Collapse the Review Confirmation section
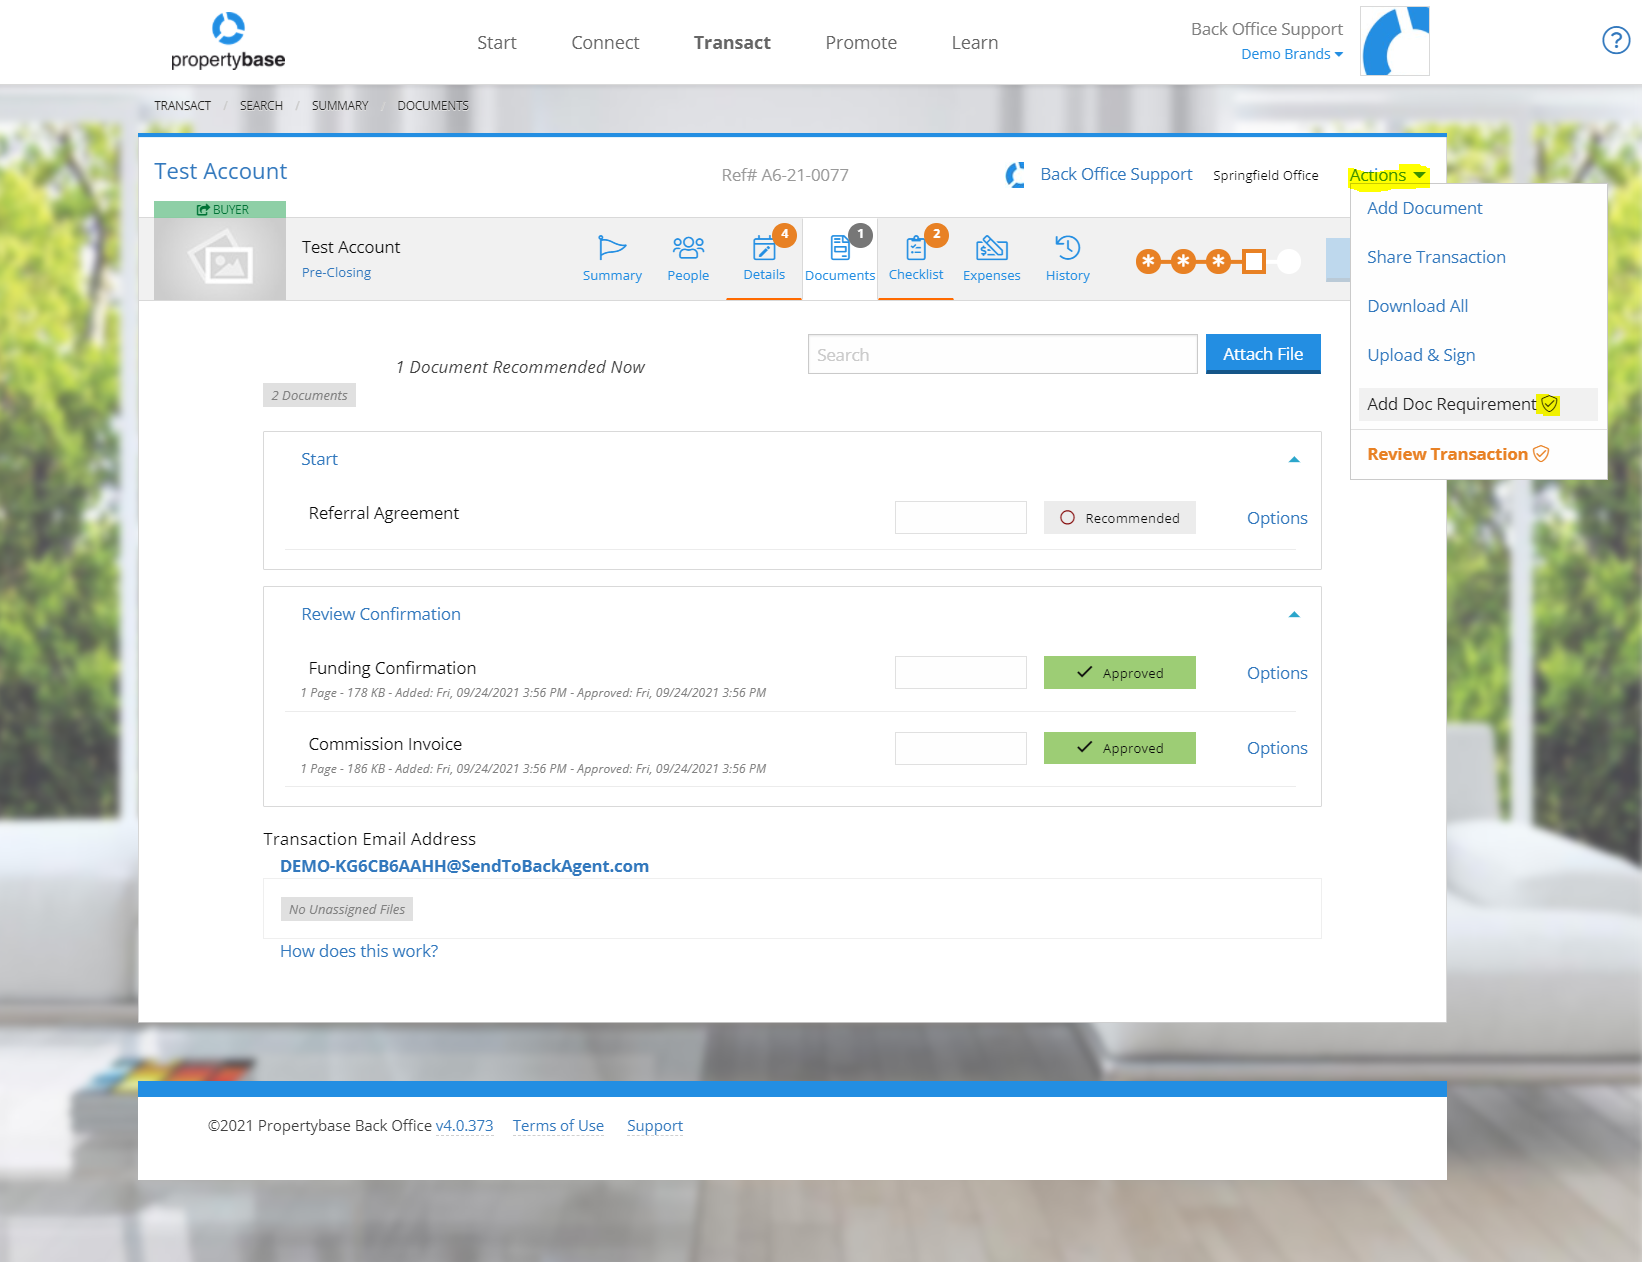 1294,614
